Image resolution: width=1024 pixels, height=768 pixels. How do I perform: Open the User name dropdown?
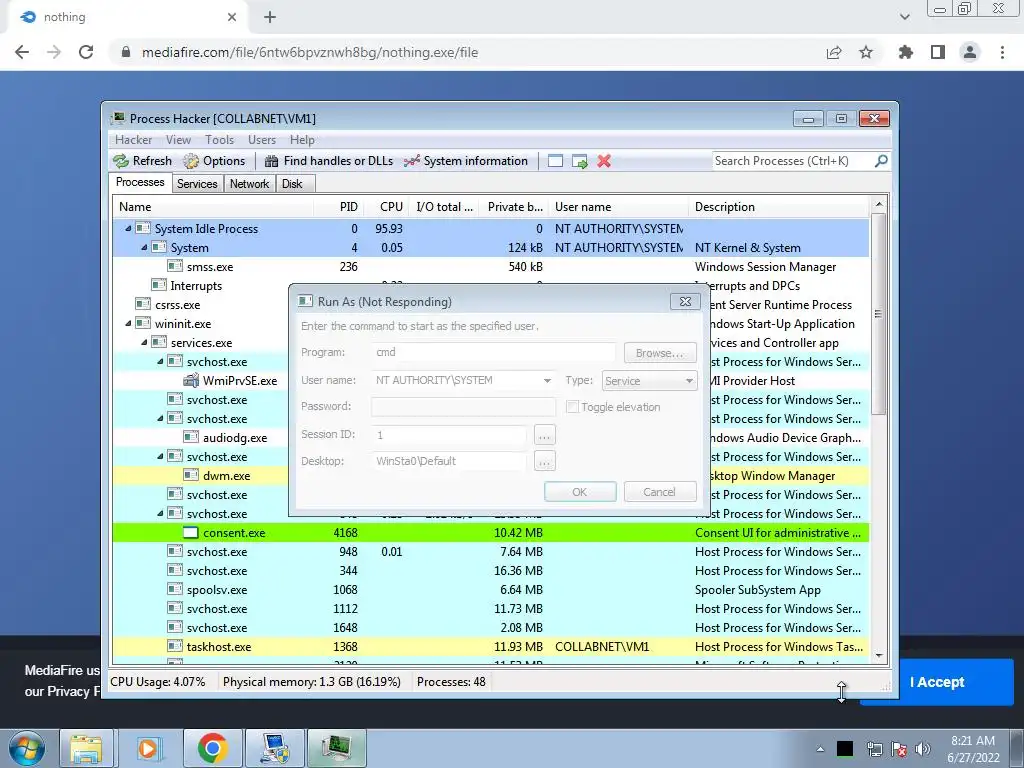[x=547, y=381]
